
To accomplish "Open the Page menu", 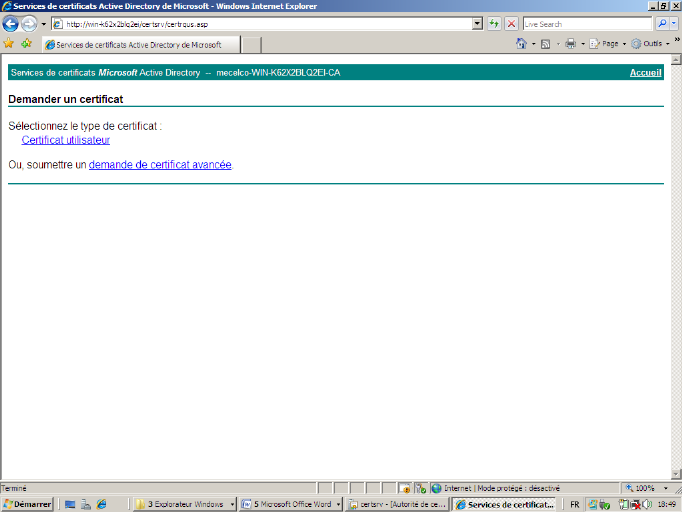I will [608, 44].
